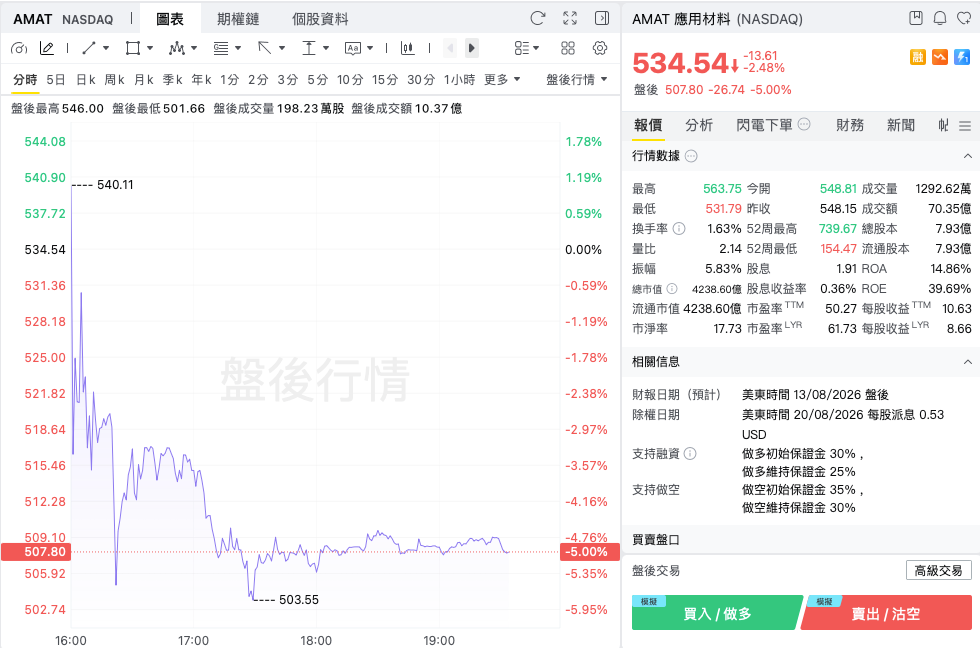Open the hamburger menu beside quote tabs
Screen dimensions: 980x648
(x=965, y=126)
